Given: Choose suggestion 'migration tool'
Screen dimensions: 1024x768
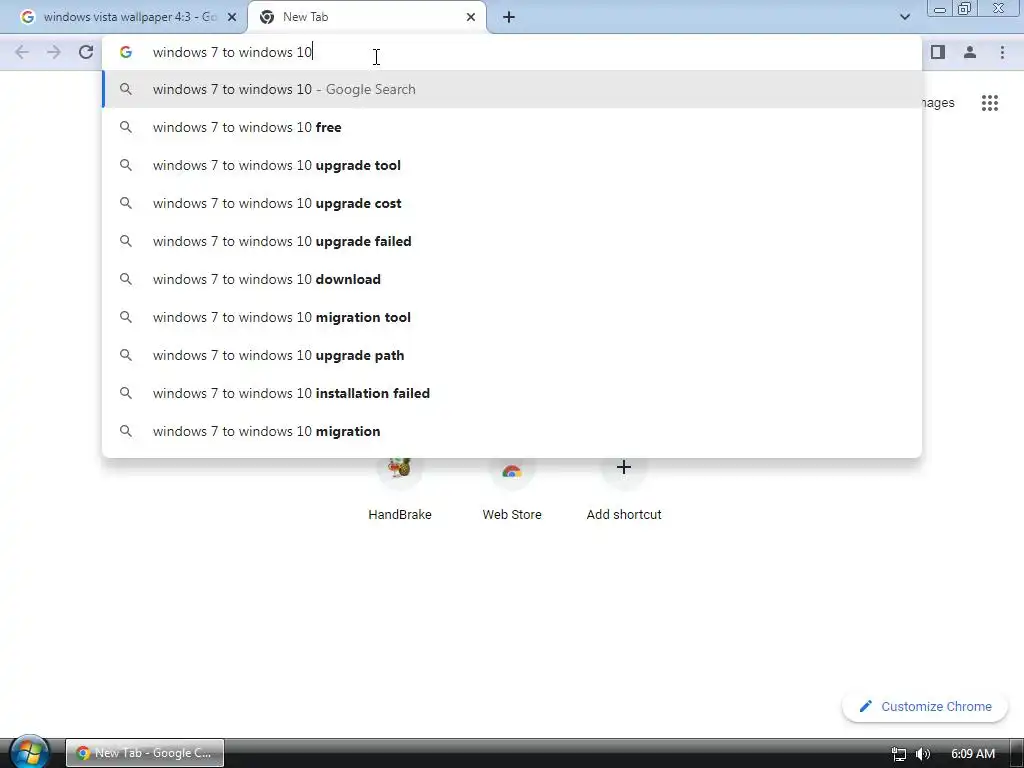Looking at the screenshot, I should coord(512,317).
